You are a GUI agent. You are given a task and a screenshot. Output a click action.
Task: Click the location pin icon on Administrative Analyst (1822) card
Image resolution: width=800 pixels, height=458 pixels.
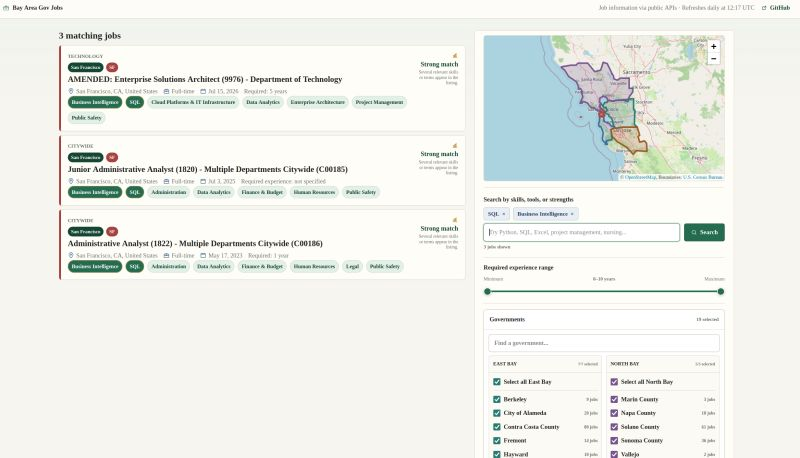click(71, 255)
